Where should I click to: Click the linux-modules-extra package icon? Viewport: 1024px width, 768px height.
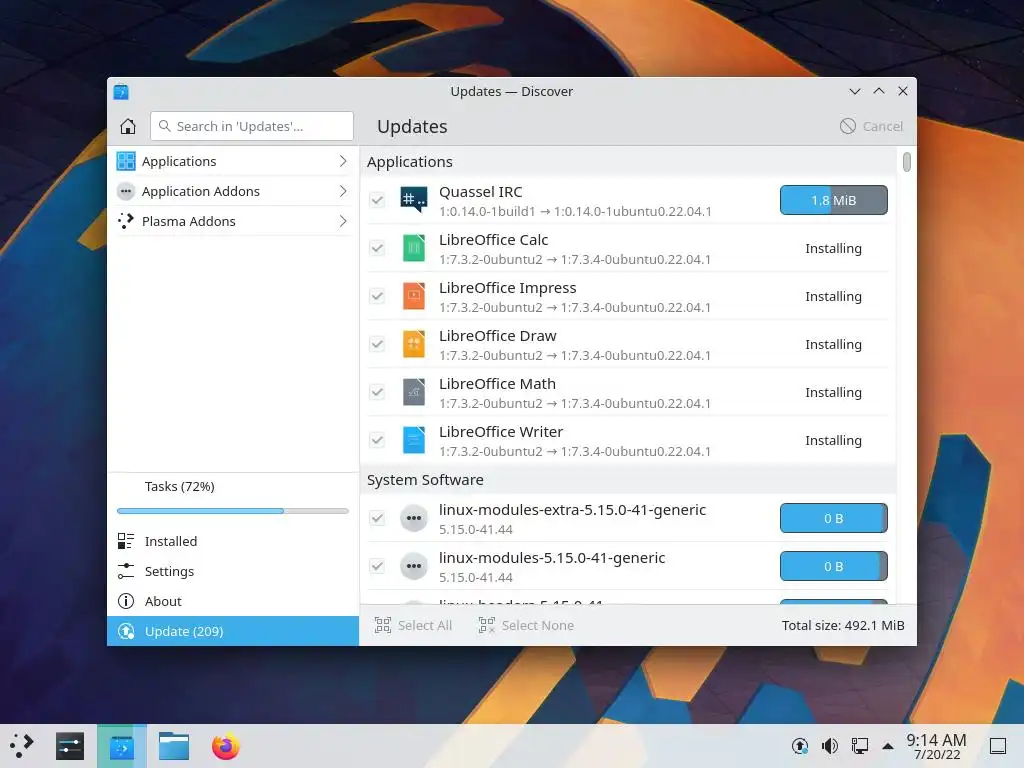click(413, 519)
